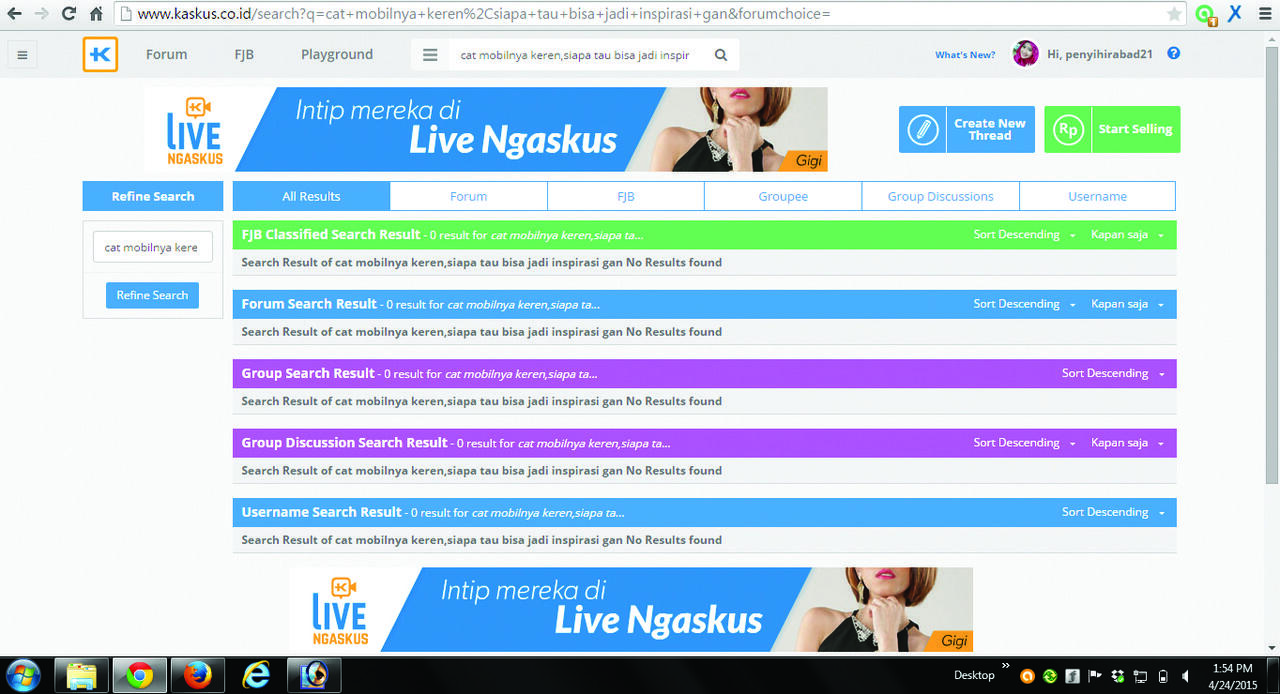The height and width of the screenshot is (694, 1280).
Task: Open File Explorer from the taskbar
Action: coord(81,676)
